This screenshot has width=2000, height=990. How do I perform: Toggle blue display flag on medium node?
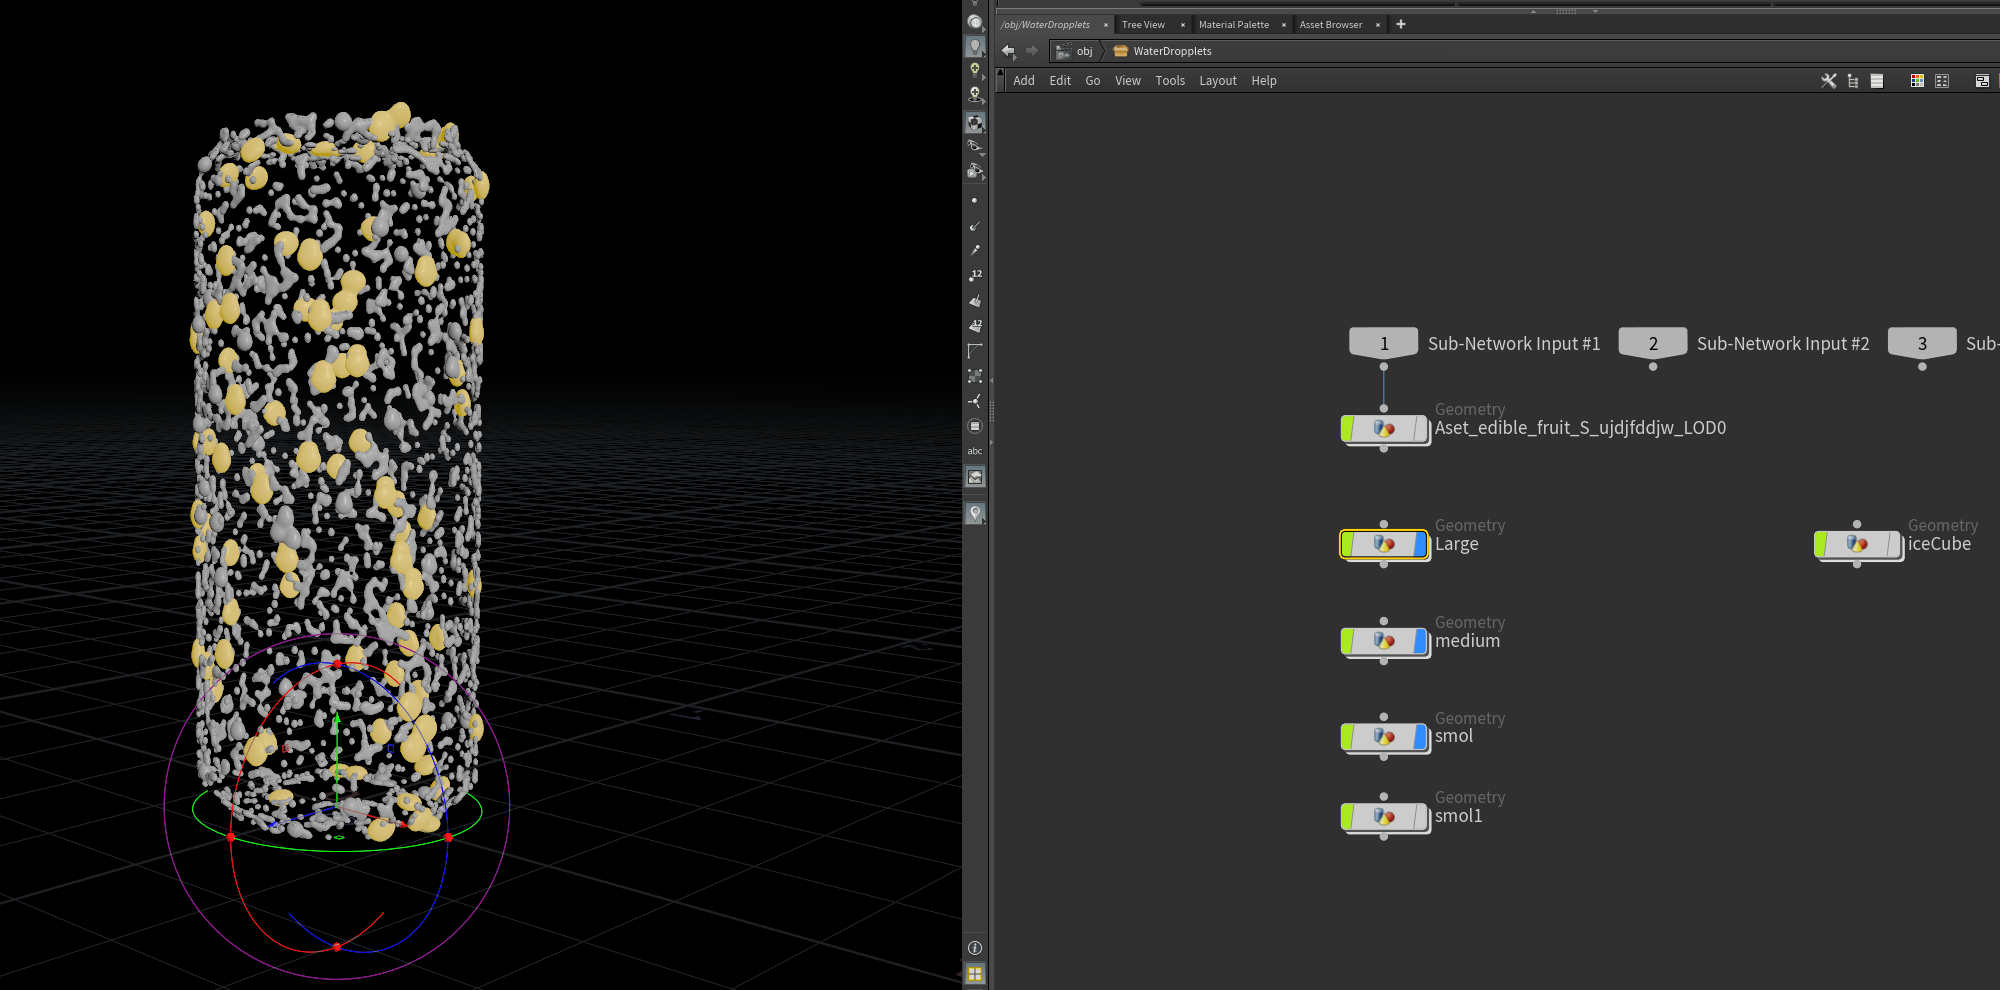1420,641
